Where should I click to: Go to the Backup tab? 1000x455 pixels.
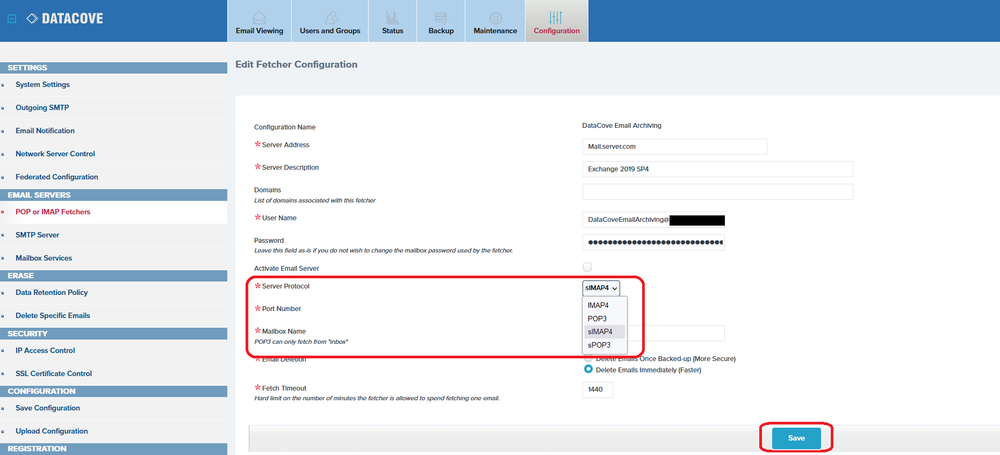click(441, 21)
